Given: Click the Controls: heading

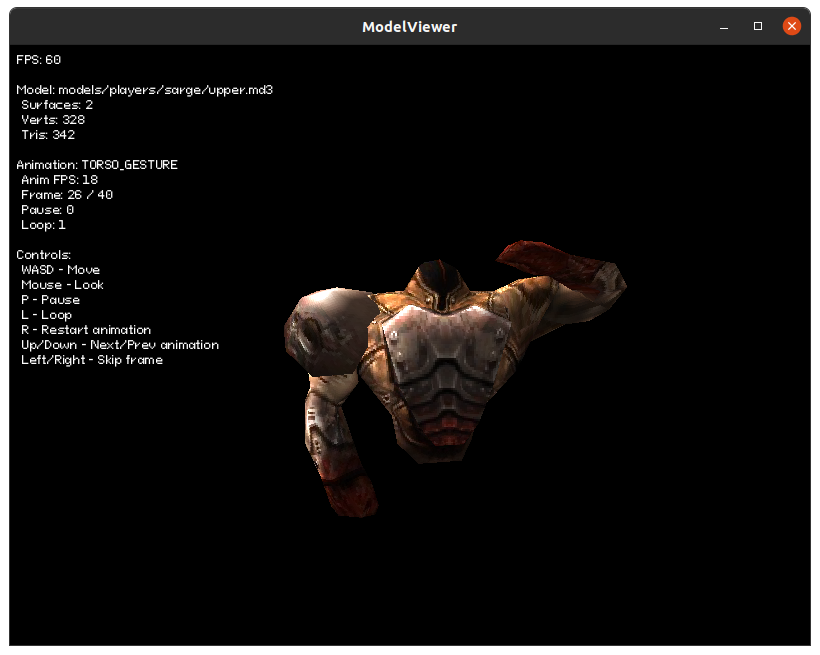Looking at the screenshot, I should click(x=43, y=255).
